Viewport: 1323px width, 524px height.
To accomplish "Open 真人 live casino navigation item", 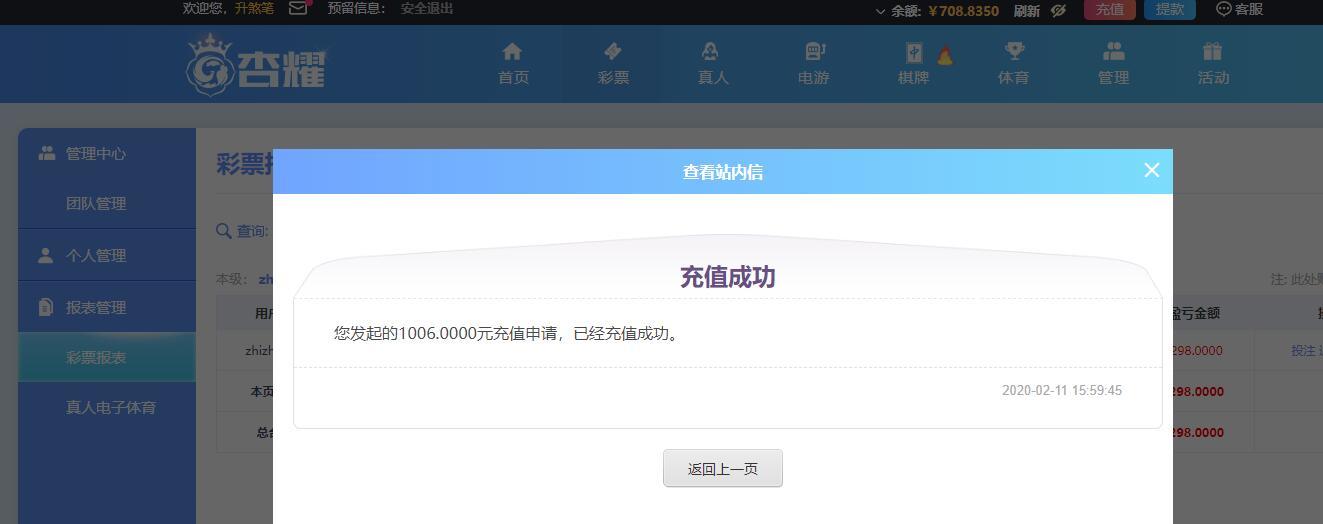I will (713, 63).
